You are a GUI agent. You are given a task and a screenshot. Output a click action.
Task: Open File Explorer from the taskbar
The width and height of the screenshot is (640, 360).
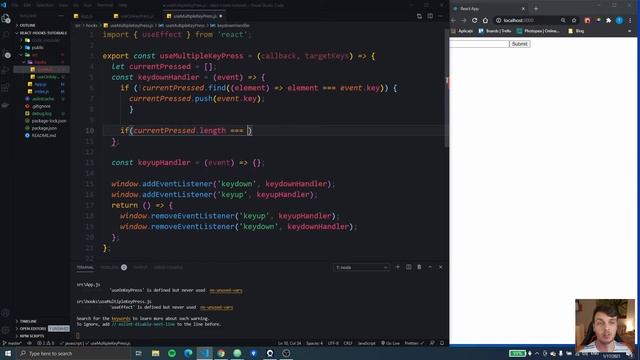(156, 353)
